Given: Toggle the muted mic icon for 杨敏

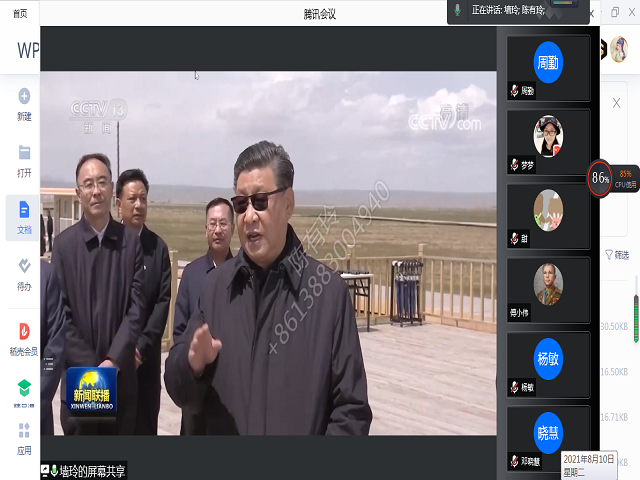Looking at the screenshot, I should point(514,386).
